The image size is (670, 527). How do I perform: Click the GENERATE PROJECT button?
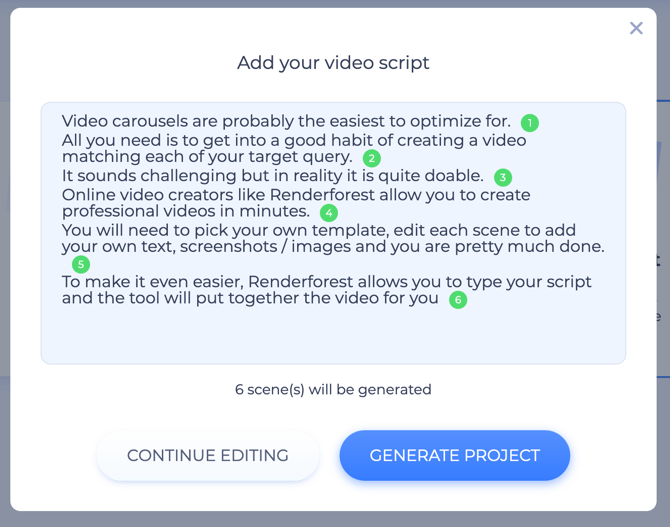[x=455, y=455]
